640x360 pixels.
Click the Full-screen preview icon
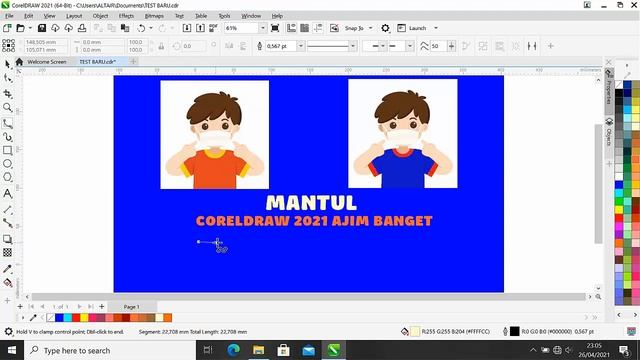point(275,28)
